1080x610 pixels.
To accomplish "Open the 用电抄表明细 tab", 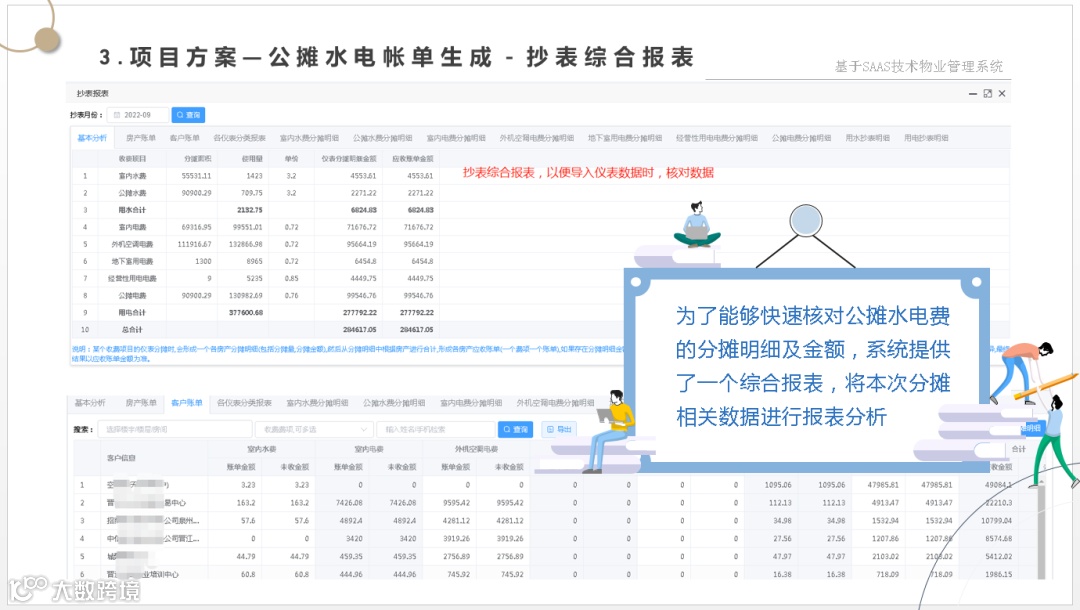I will click(x=926, y=138).
